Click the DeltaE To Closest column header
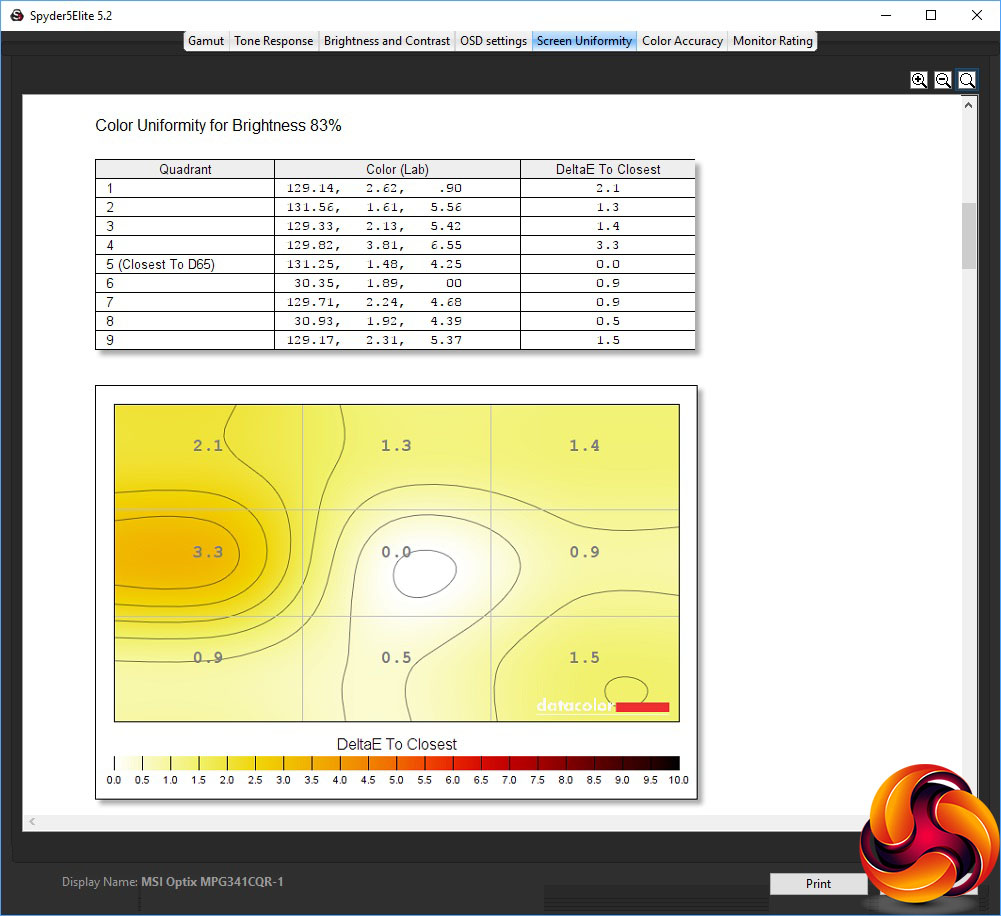Viewport: 1001px width, 916px height. click(608, 169)
